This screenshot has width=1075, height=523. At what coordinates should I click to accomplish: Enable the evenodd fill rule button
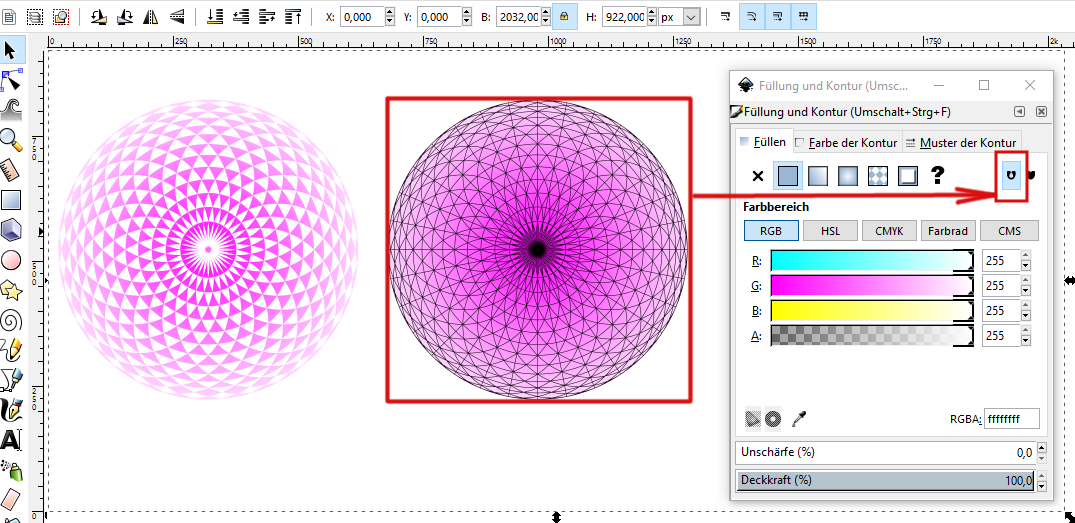click(1011, 175)
